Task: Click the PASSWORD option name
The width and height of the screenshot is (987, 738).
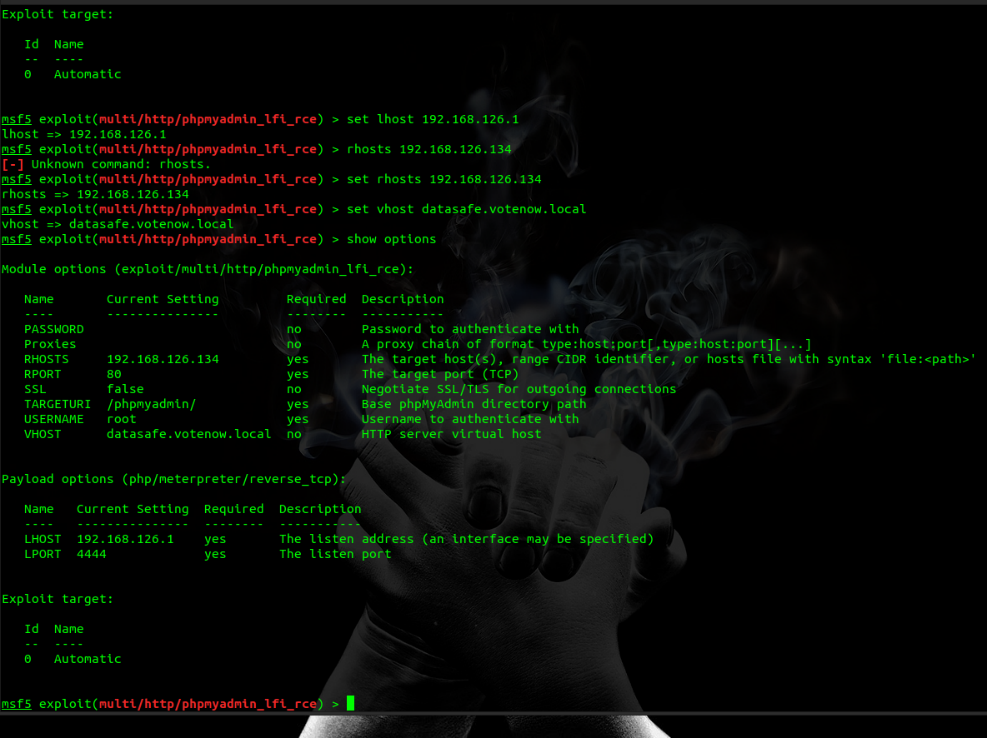Action: pyautogui.click(x=54, y=329)
